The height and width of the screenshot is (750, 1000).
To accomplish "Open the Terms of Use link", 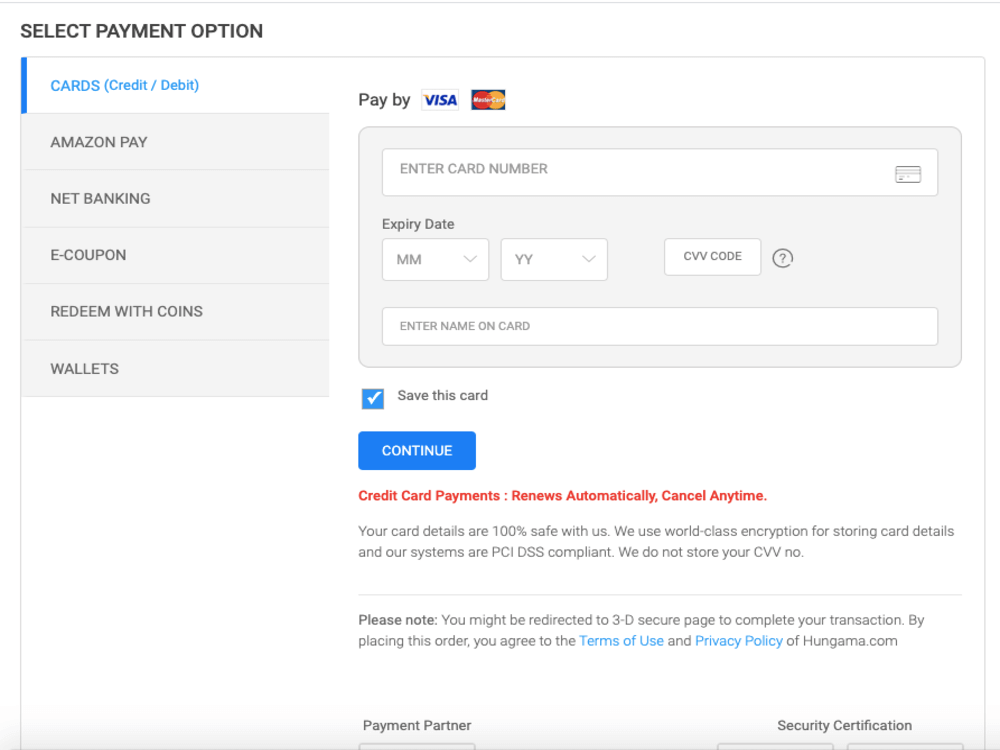I will (x=621, y=641).
